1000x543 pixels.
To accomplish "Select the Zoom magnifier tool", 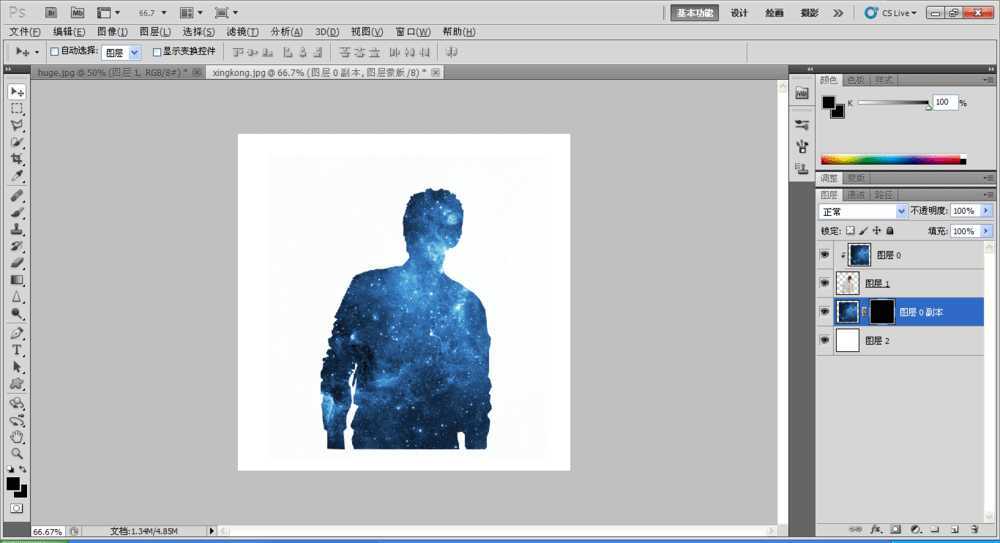I will click(x=17, y=453).
